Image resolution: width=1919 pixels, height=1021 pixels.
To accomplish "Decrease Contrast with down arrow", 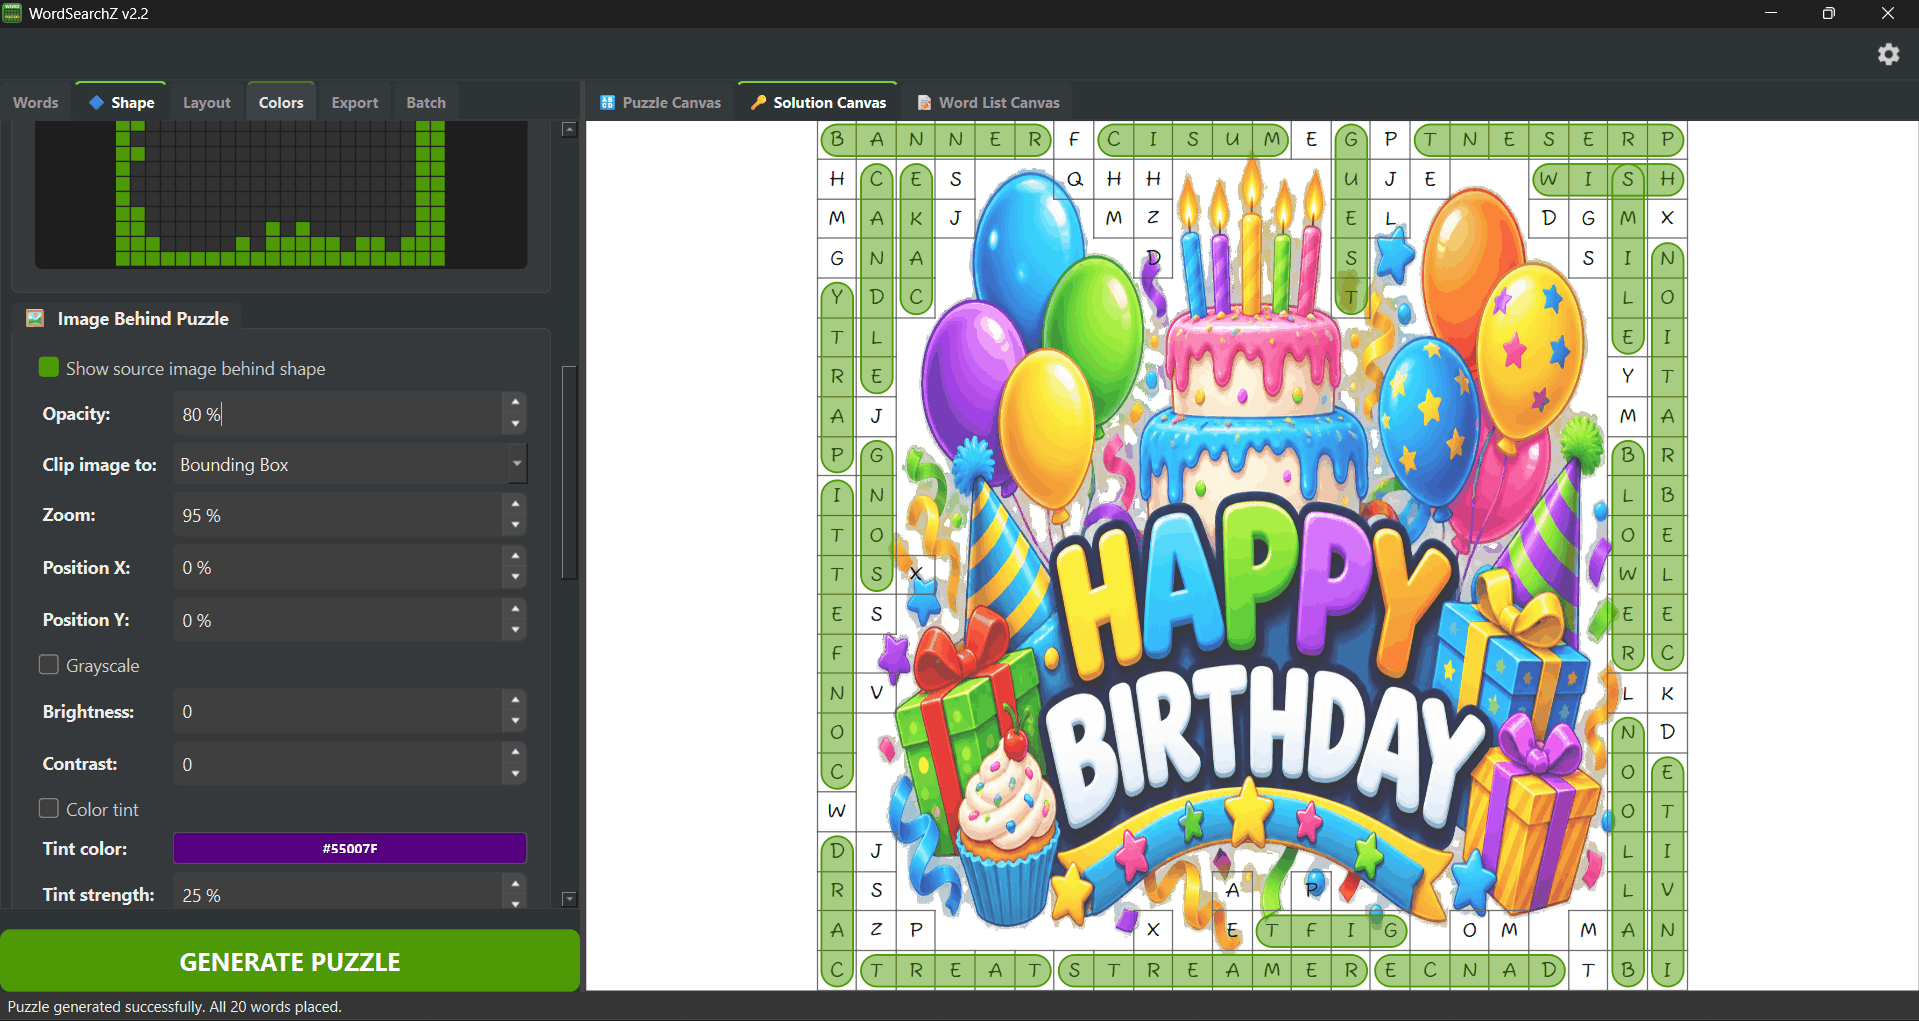I will (x=515, y=773).
